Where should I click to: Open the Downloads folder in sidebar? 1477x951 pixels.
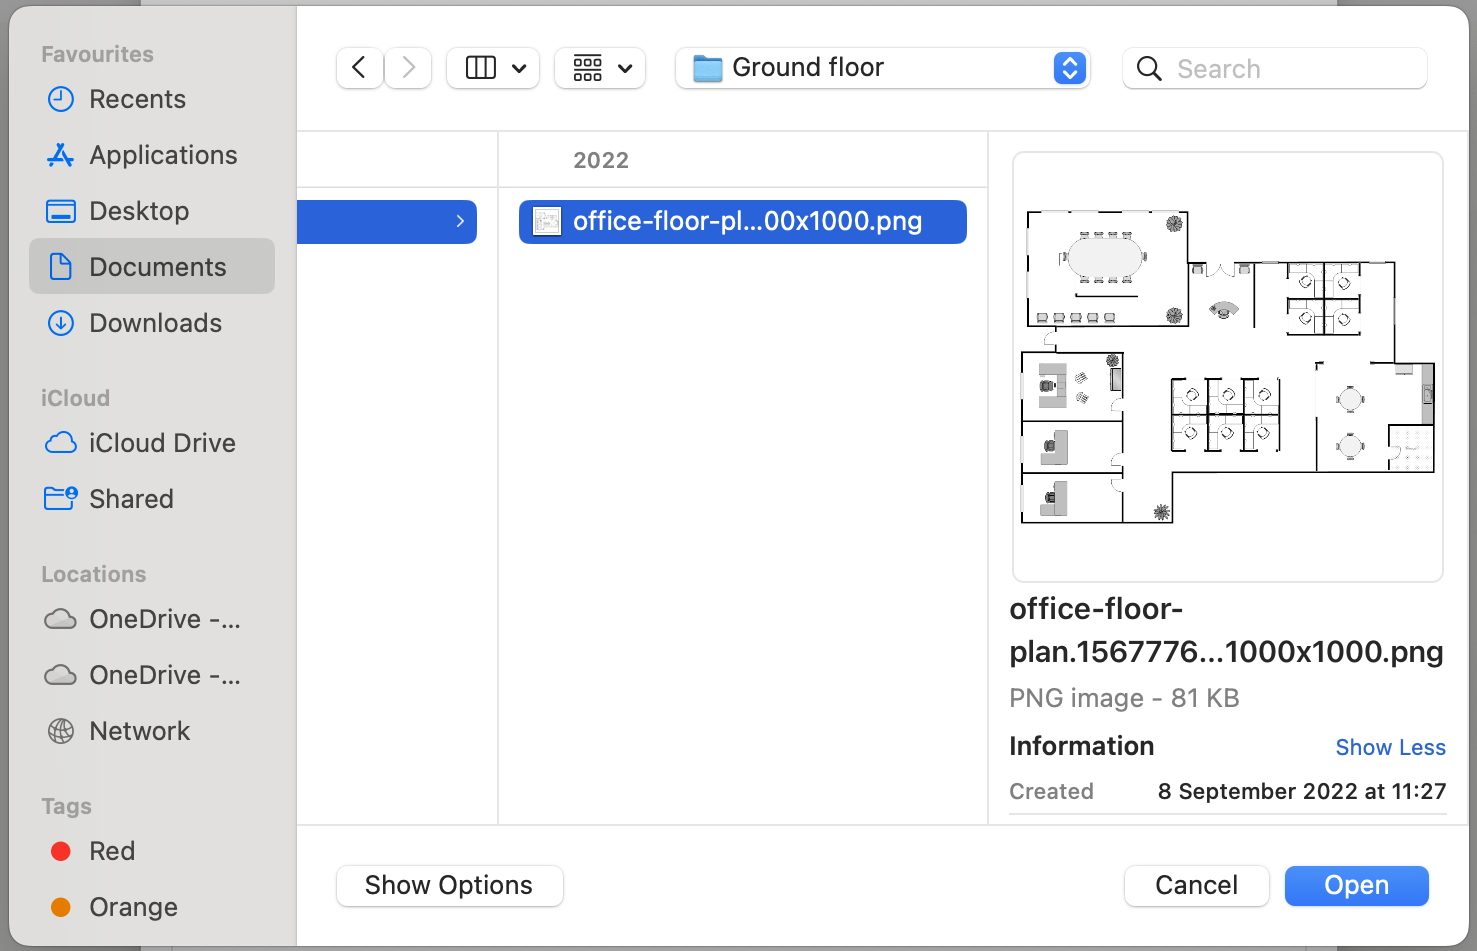(x=155, y=323)
